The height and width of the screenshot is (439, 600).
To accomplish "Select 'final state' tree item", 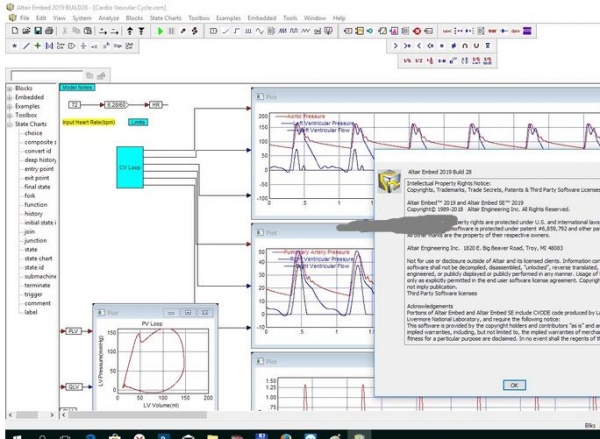I will coord(37,187).
